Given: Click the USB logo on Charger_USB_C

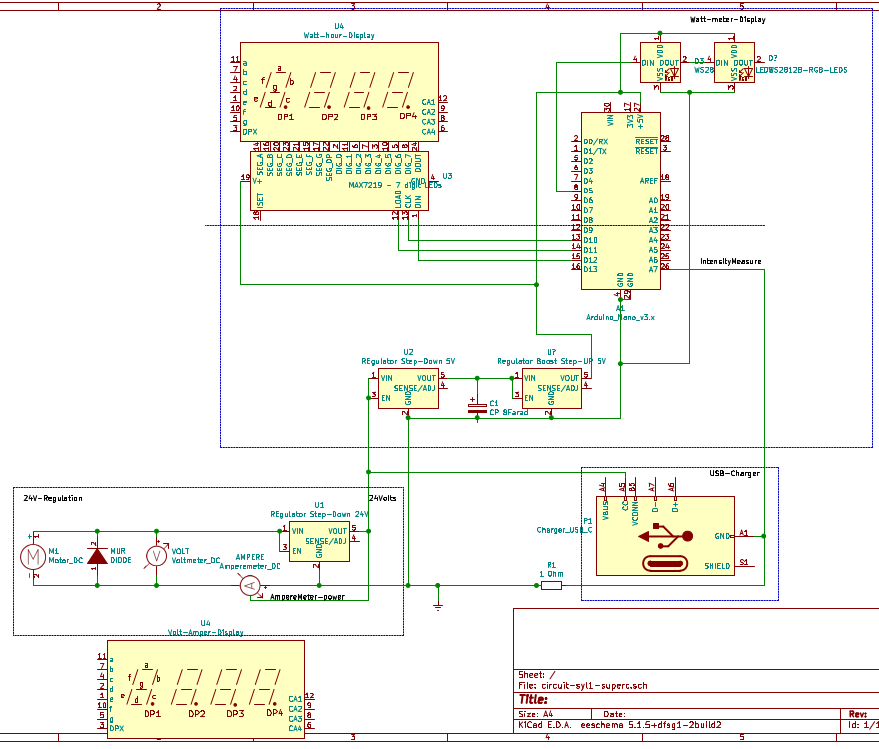Looking at the screenshot, I should tap(665, 537).
